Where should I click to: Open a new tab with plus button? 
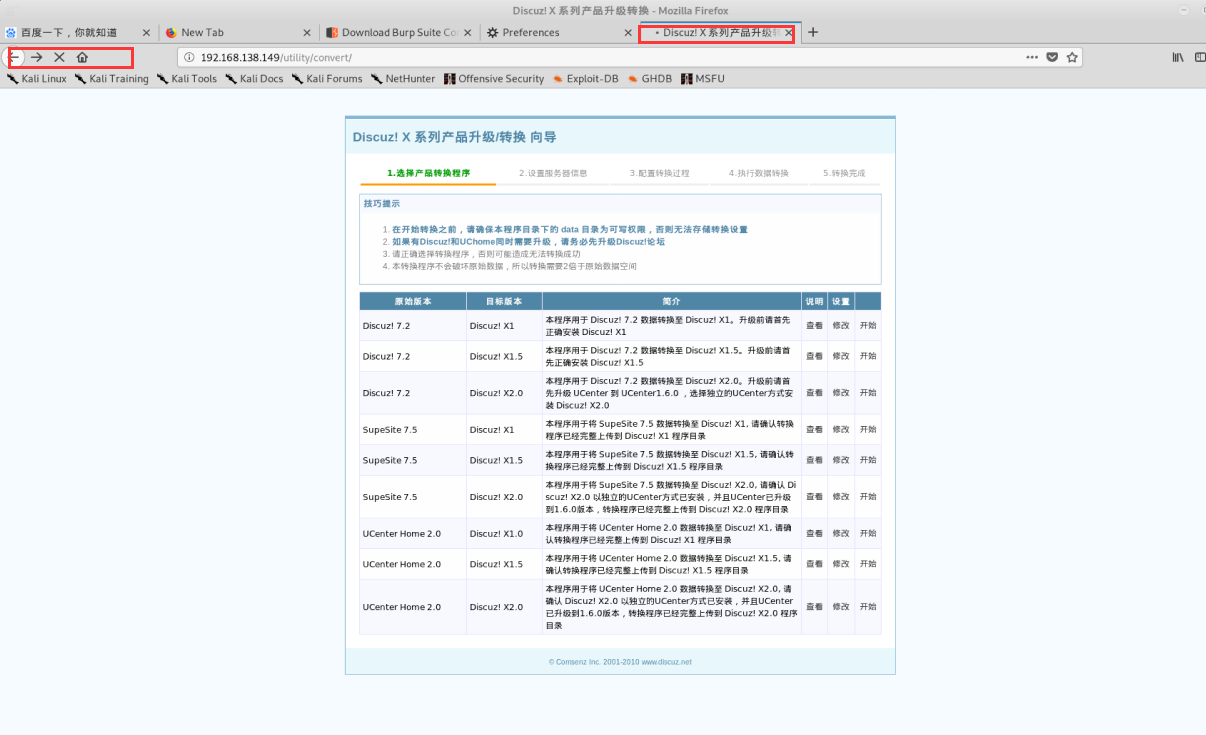tap(813, 32)
